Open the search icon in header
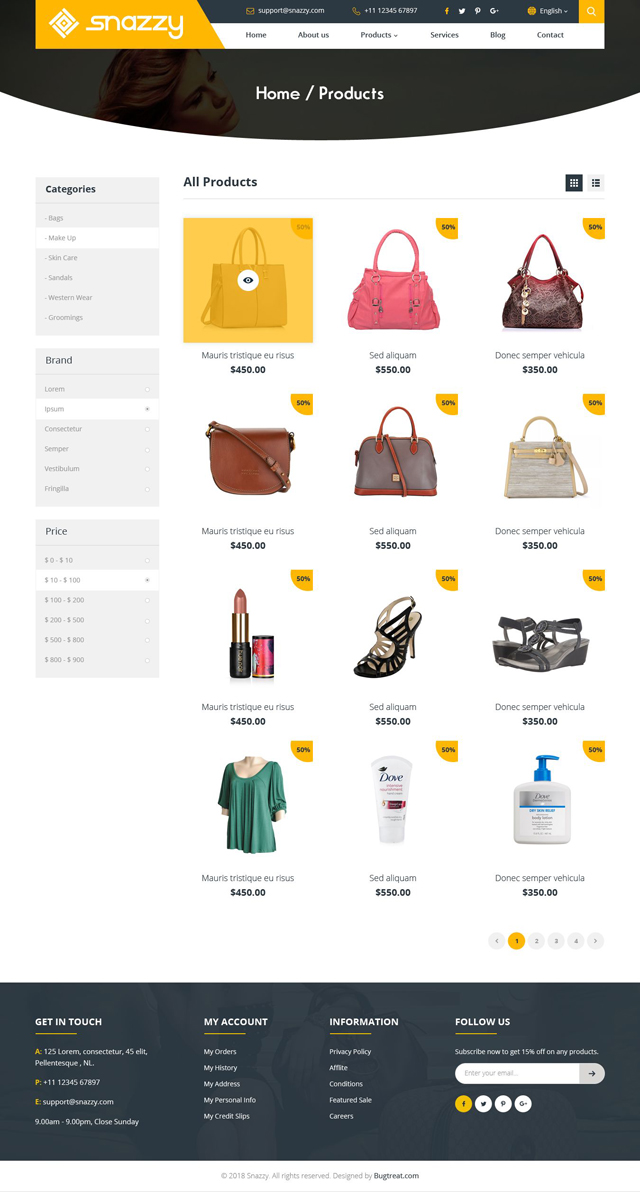The width and height of the screenshot is (640, 1192). click(591, 11)
